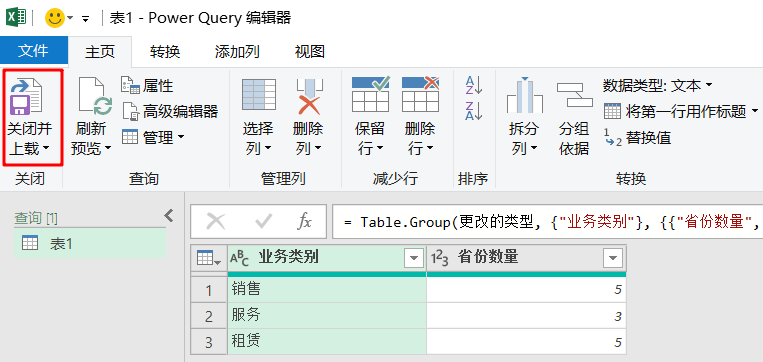Screen dimensions: 763x362
Task: Click the 123 number type icon
Action: coord(439,258)
